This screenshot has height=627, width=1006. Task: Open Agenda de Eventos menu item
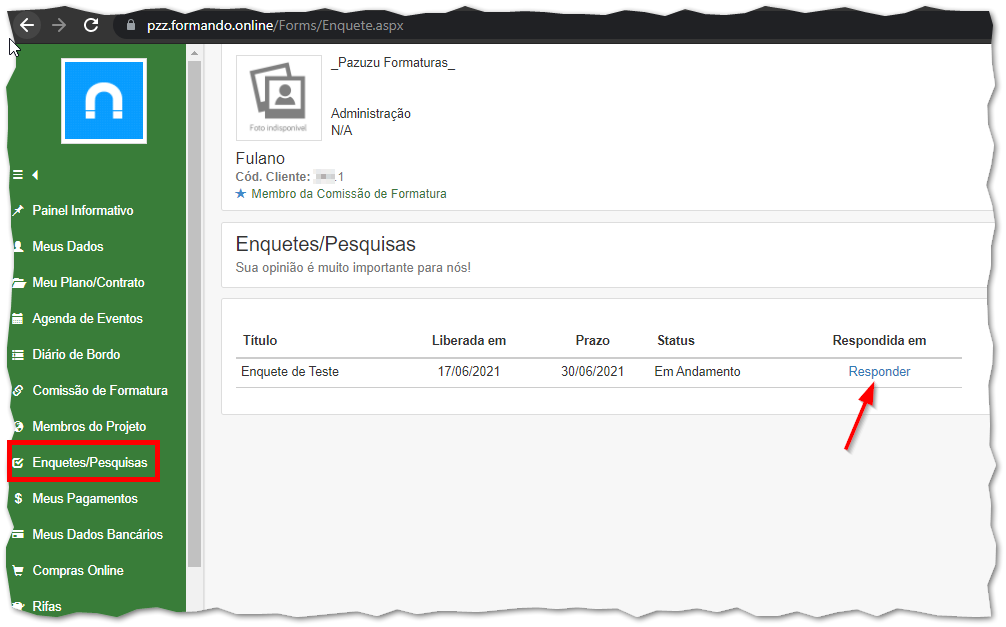[87, 318]
